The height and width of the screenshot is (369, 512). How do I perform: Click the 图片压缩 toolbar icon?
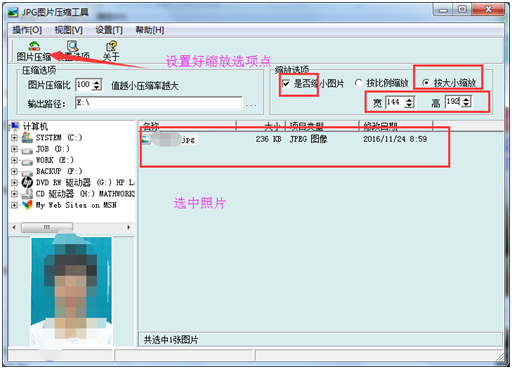point(34,46)
